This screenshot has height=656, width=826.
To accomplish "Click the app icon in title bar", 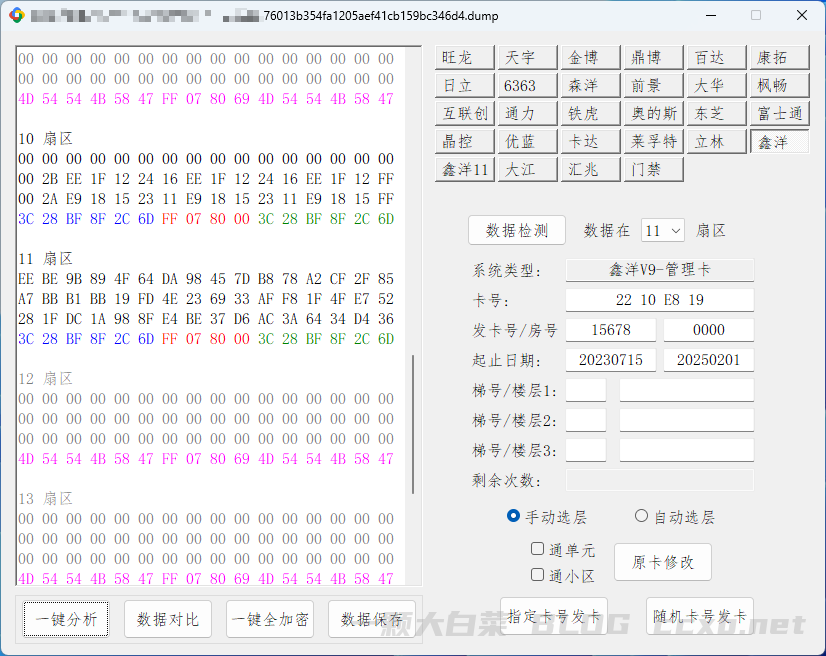I will [x=16, y=16].
